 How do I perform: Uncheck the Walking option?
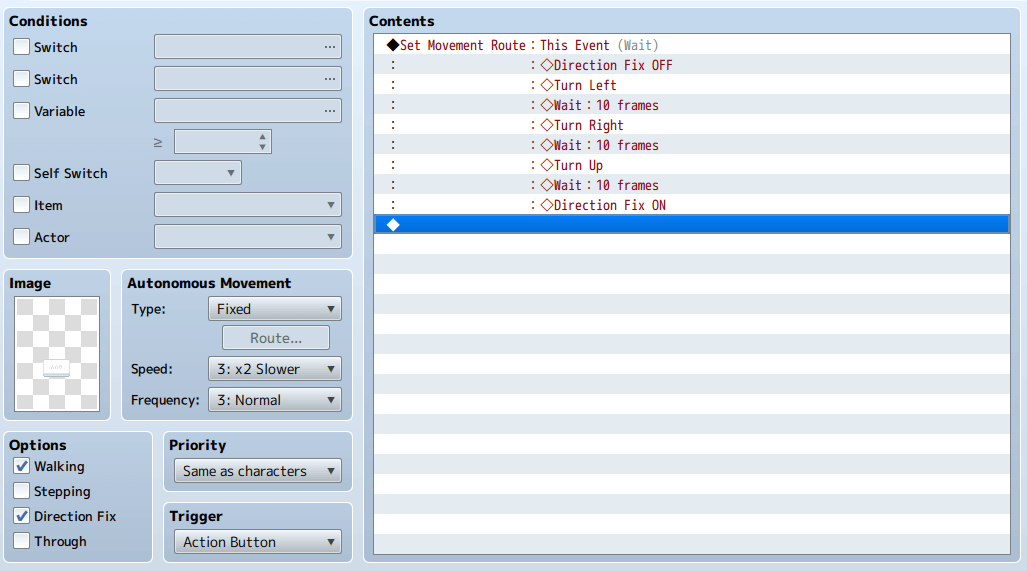22,466
